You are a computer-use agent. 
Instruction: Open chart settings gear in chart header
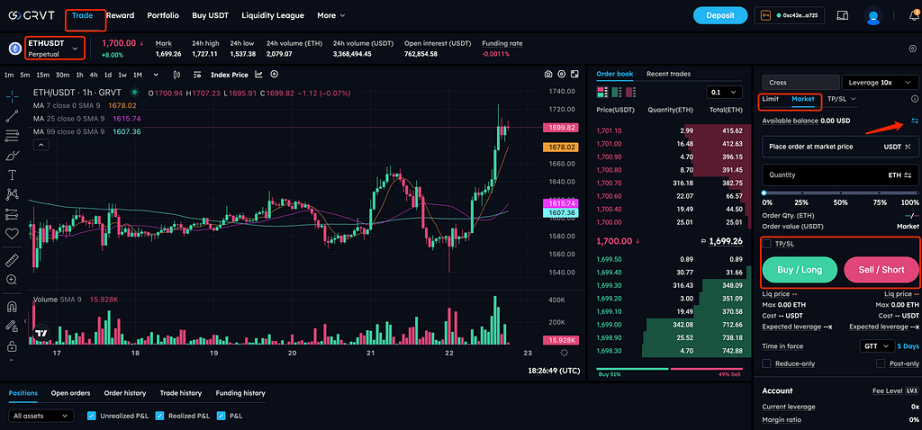[562, 74]
